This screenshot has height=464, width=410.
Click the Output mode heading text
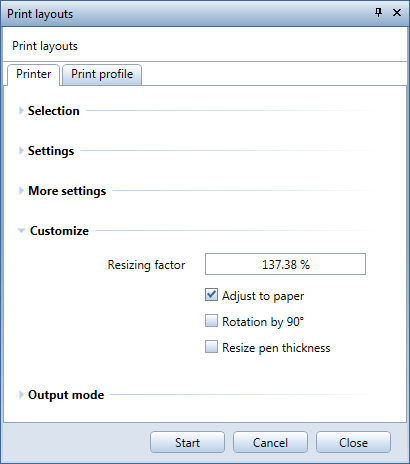tap(66, 395)
